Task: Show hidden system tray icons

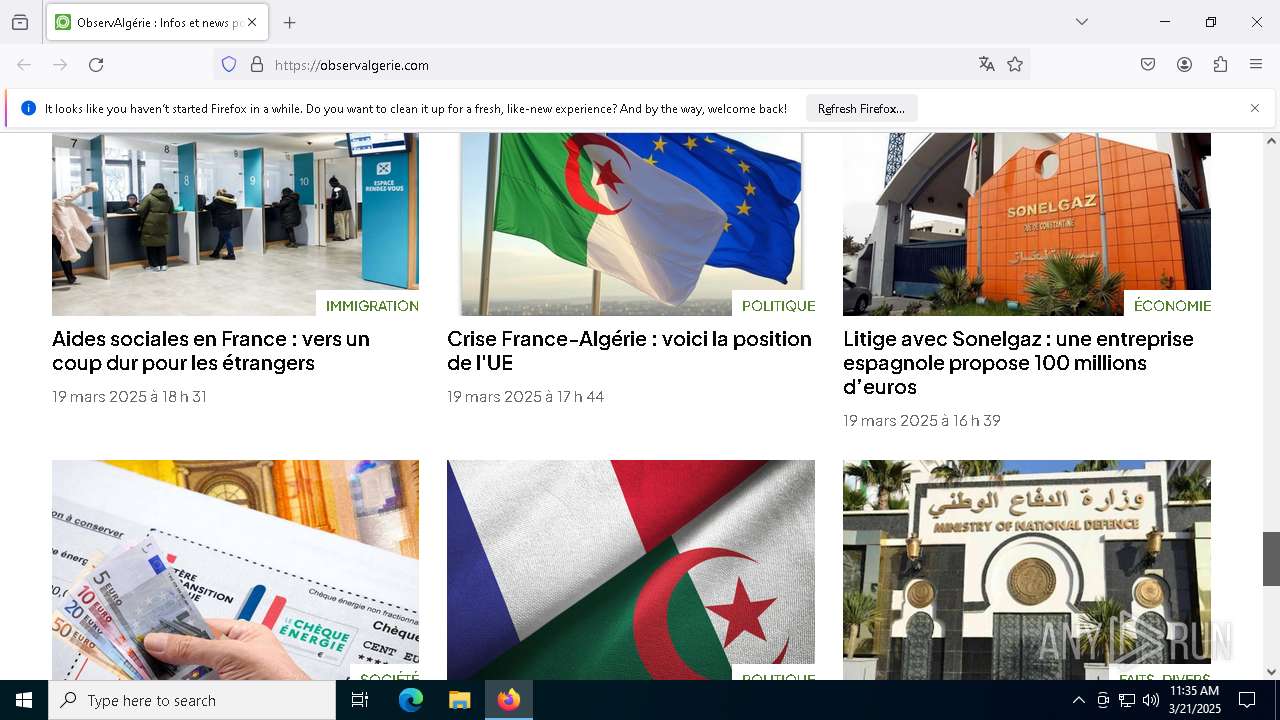Action: click(x=1078, y=700)
